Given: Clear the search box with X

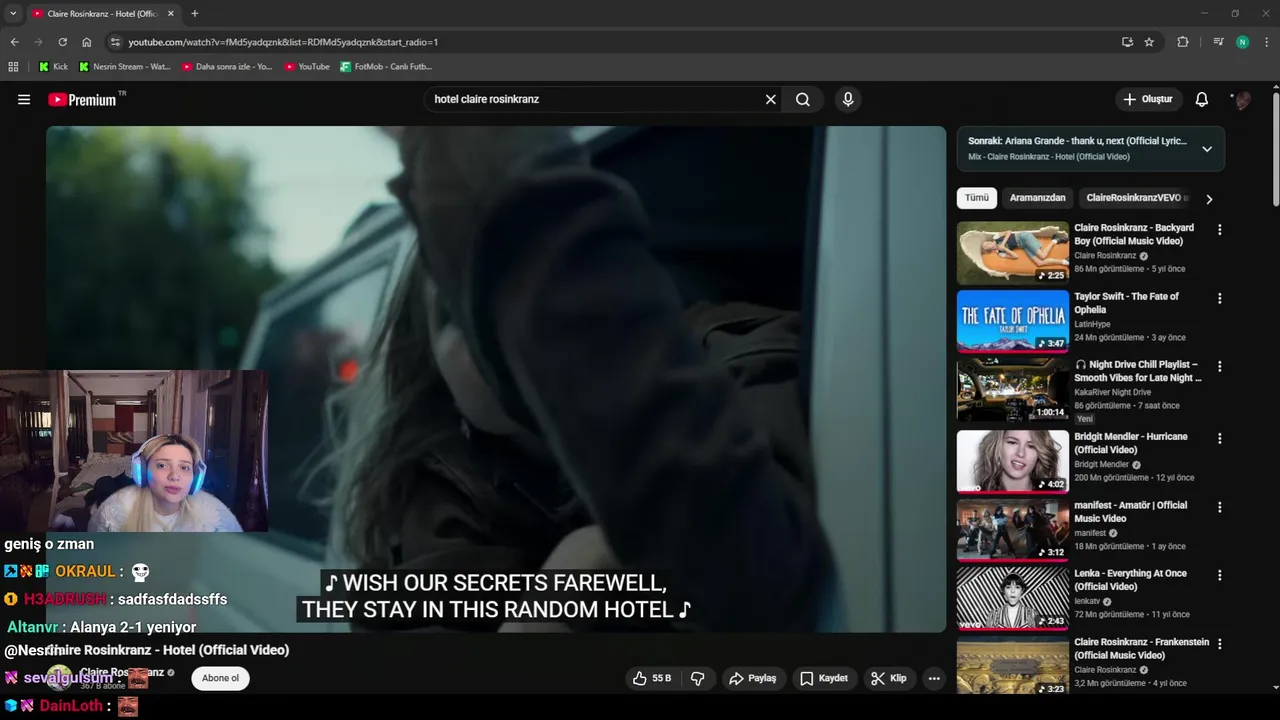Looking at the screenshot, I should (x=770, y=100).
